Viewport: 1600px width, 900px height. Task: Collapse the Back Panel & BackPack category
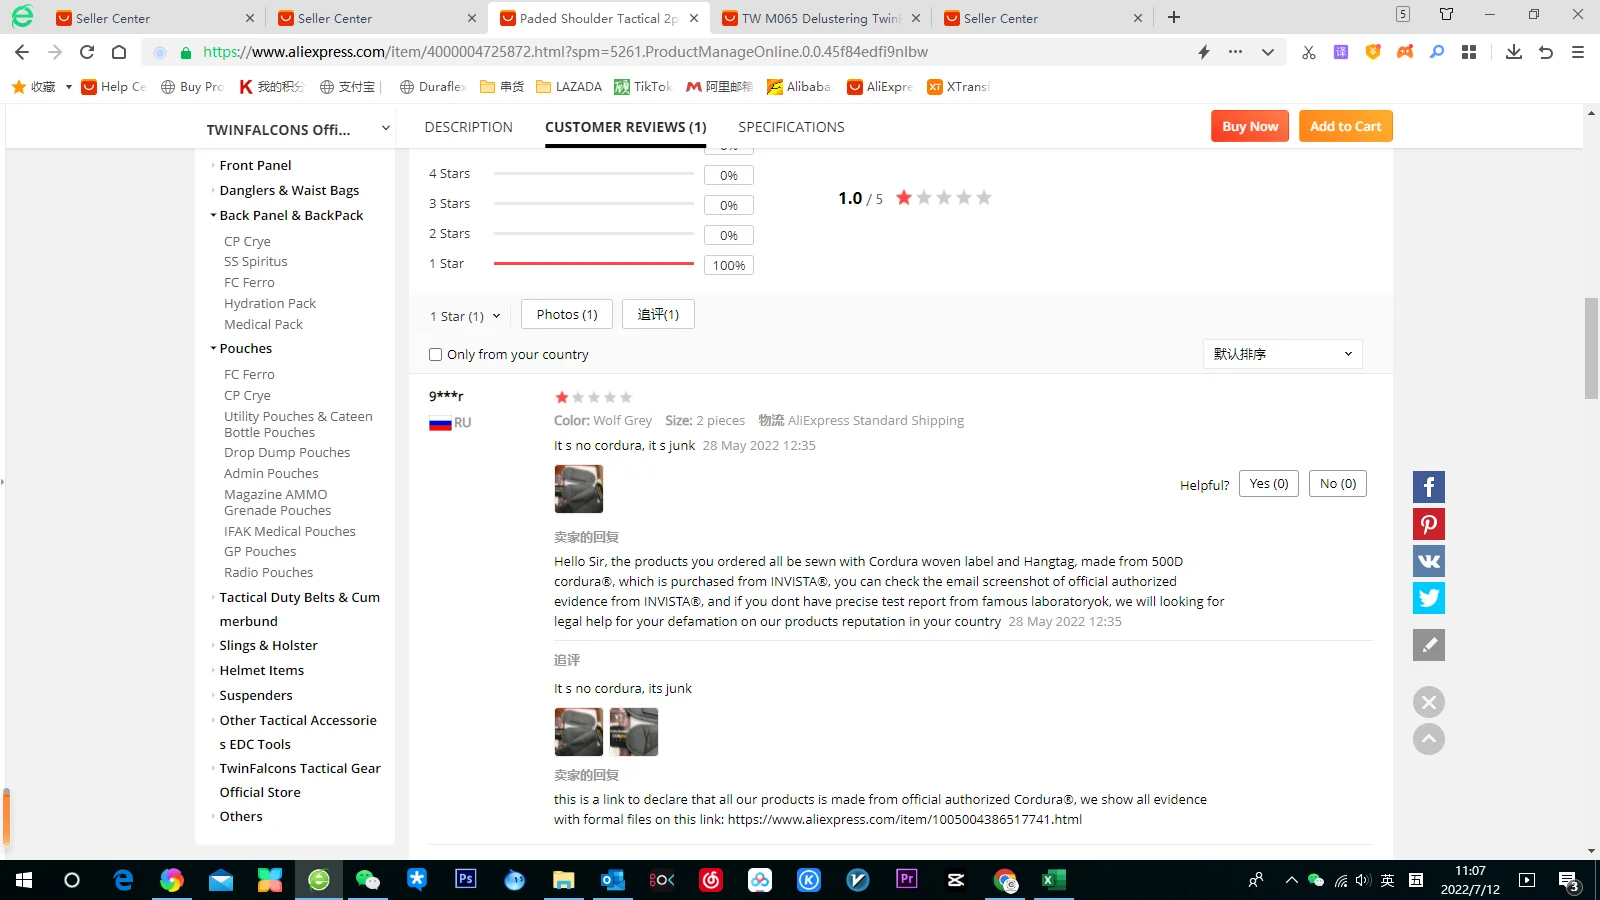213,215
